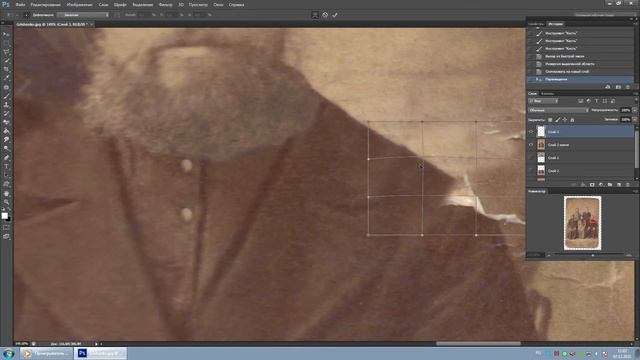Screen dimensions: 640x360
Task: Select the Horizontal Type tool
Action: (6, 167)
